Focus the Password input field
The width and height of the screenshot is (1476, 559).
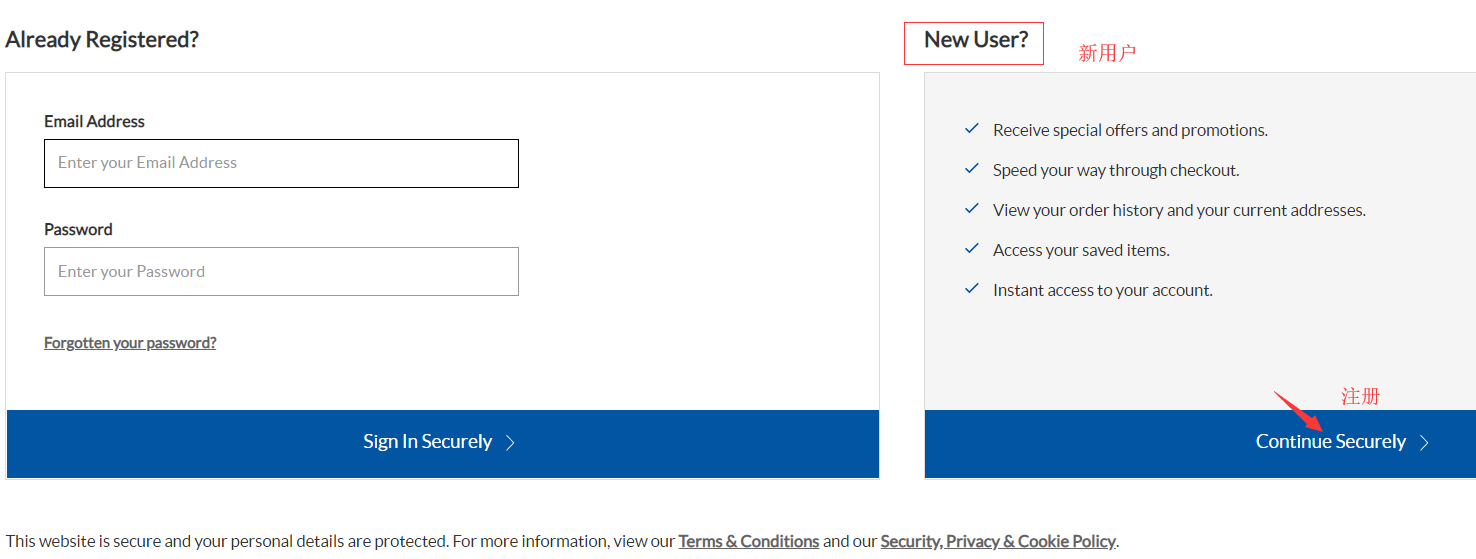[x=281, y=271]
